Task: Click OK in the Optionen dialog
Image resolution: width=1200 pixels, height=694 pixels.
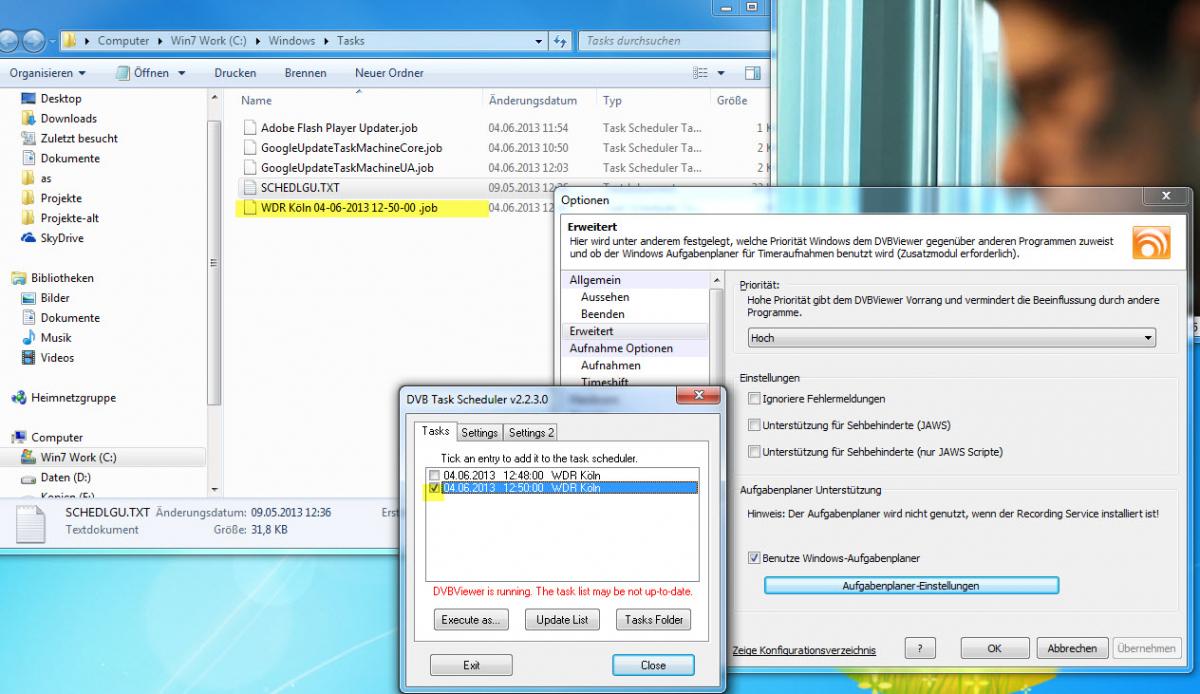Action: point(994,648)
